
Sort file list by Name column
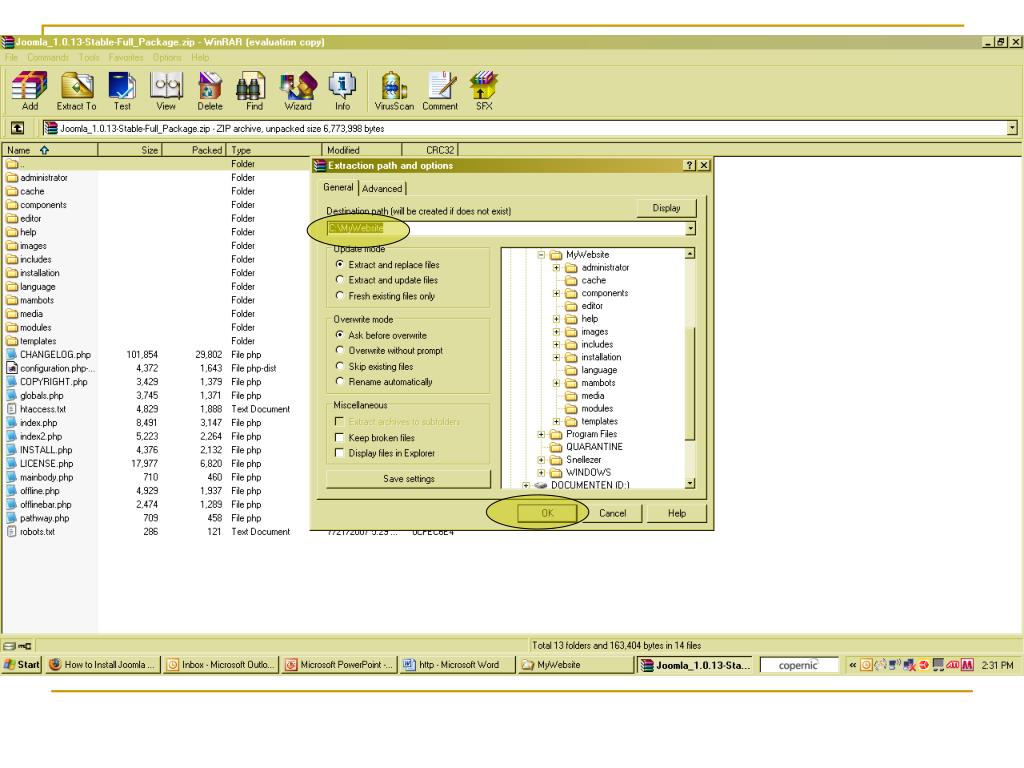[x=50, y=150]
